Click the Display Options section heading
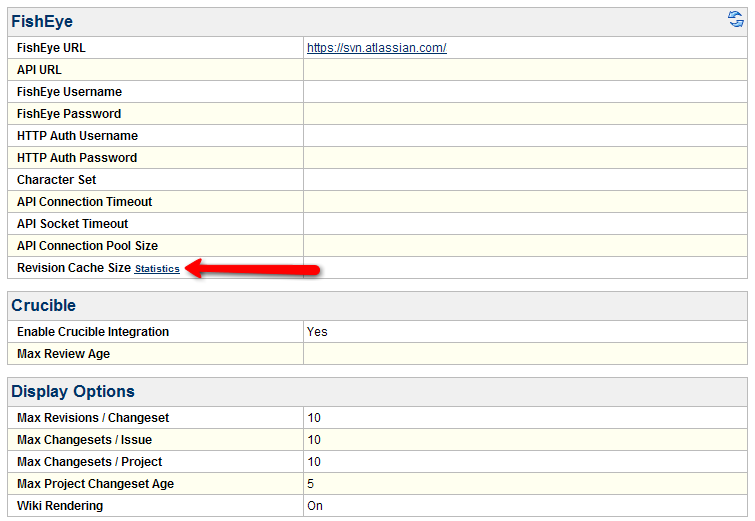 [73, 391]
